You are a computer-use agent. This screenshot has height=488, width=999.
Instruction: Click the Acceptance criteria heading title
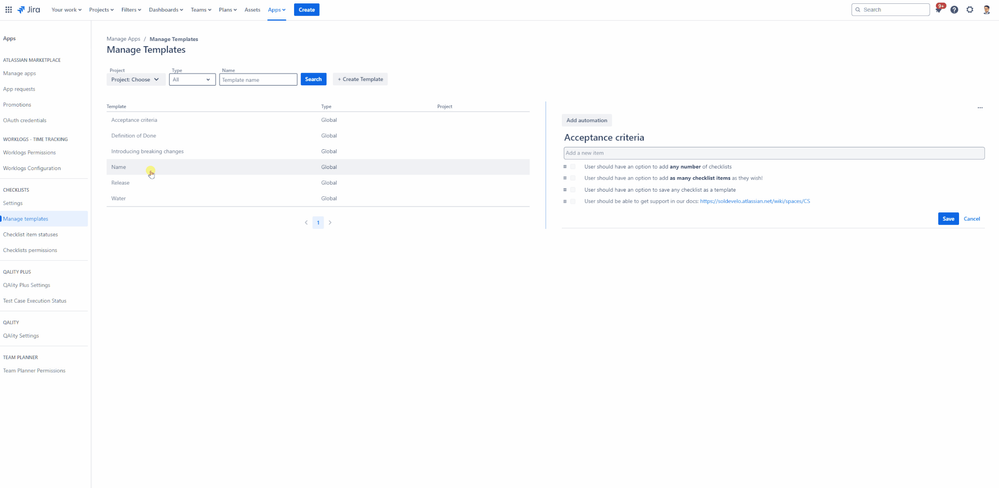click(604, 138)
